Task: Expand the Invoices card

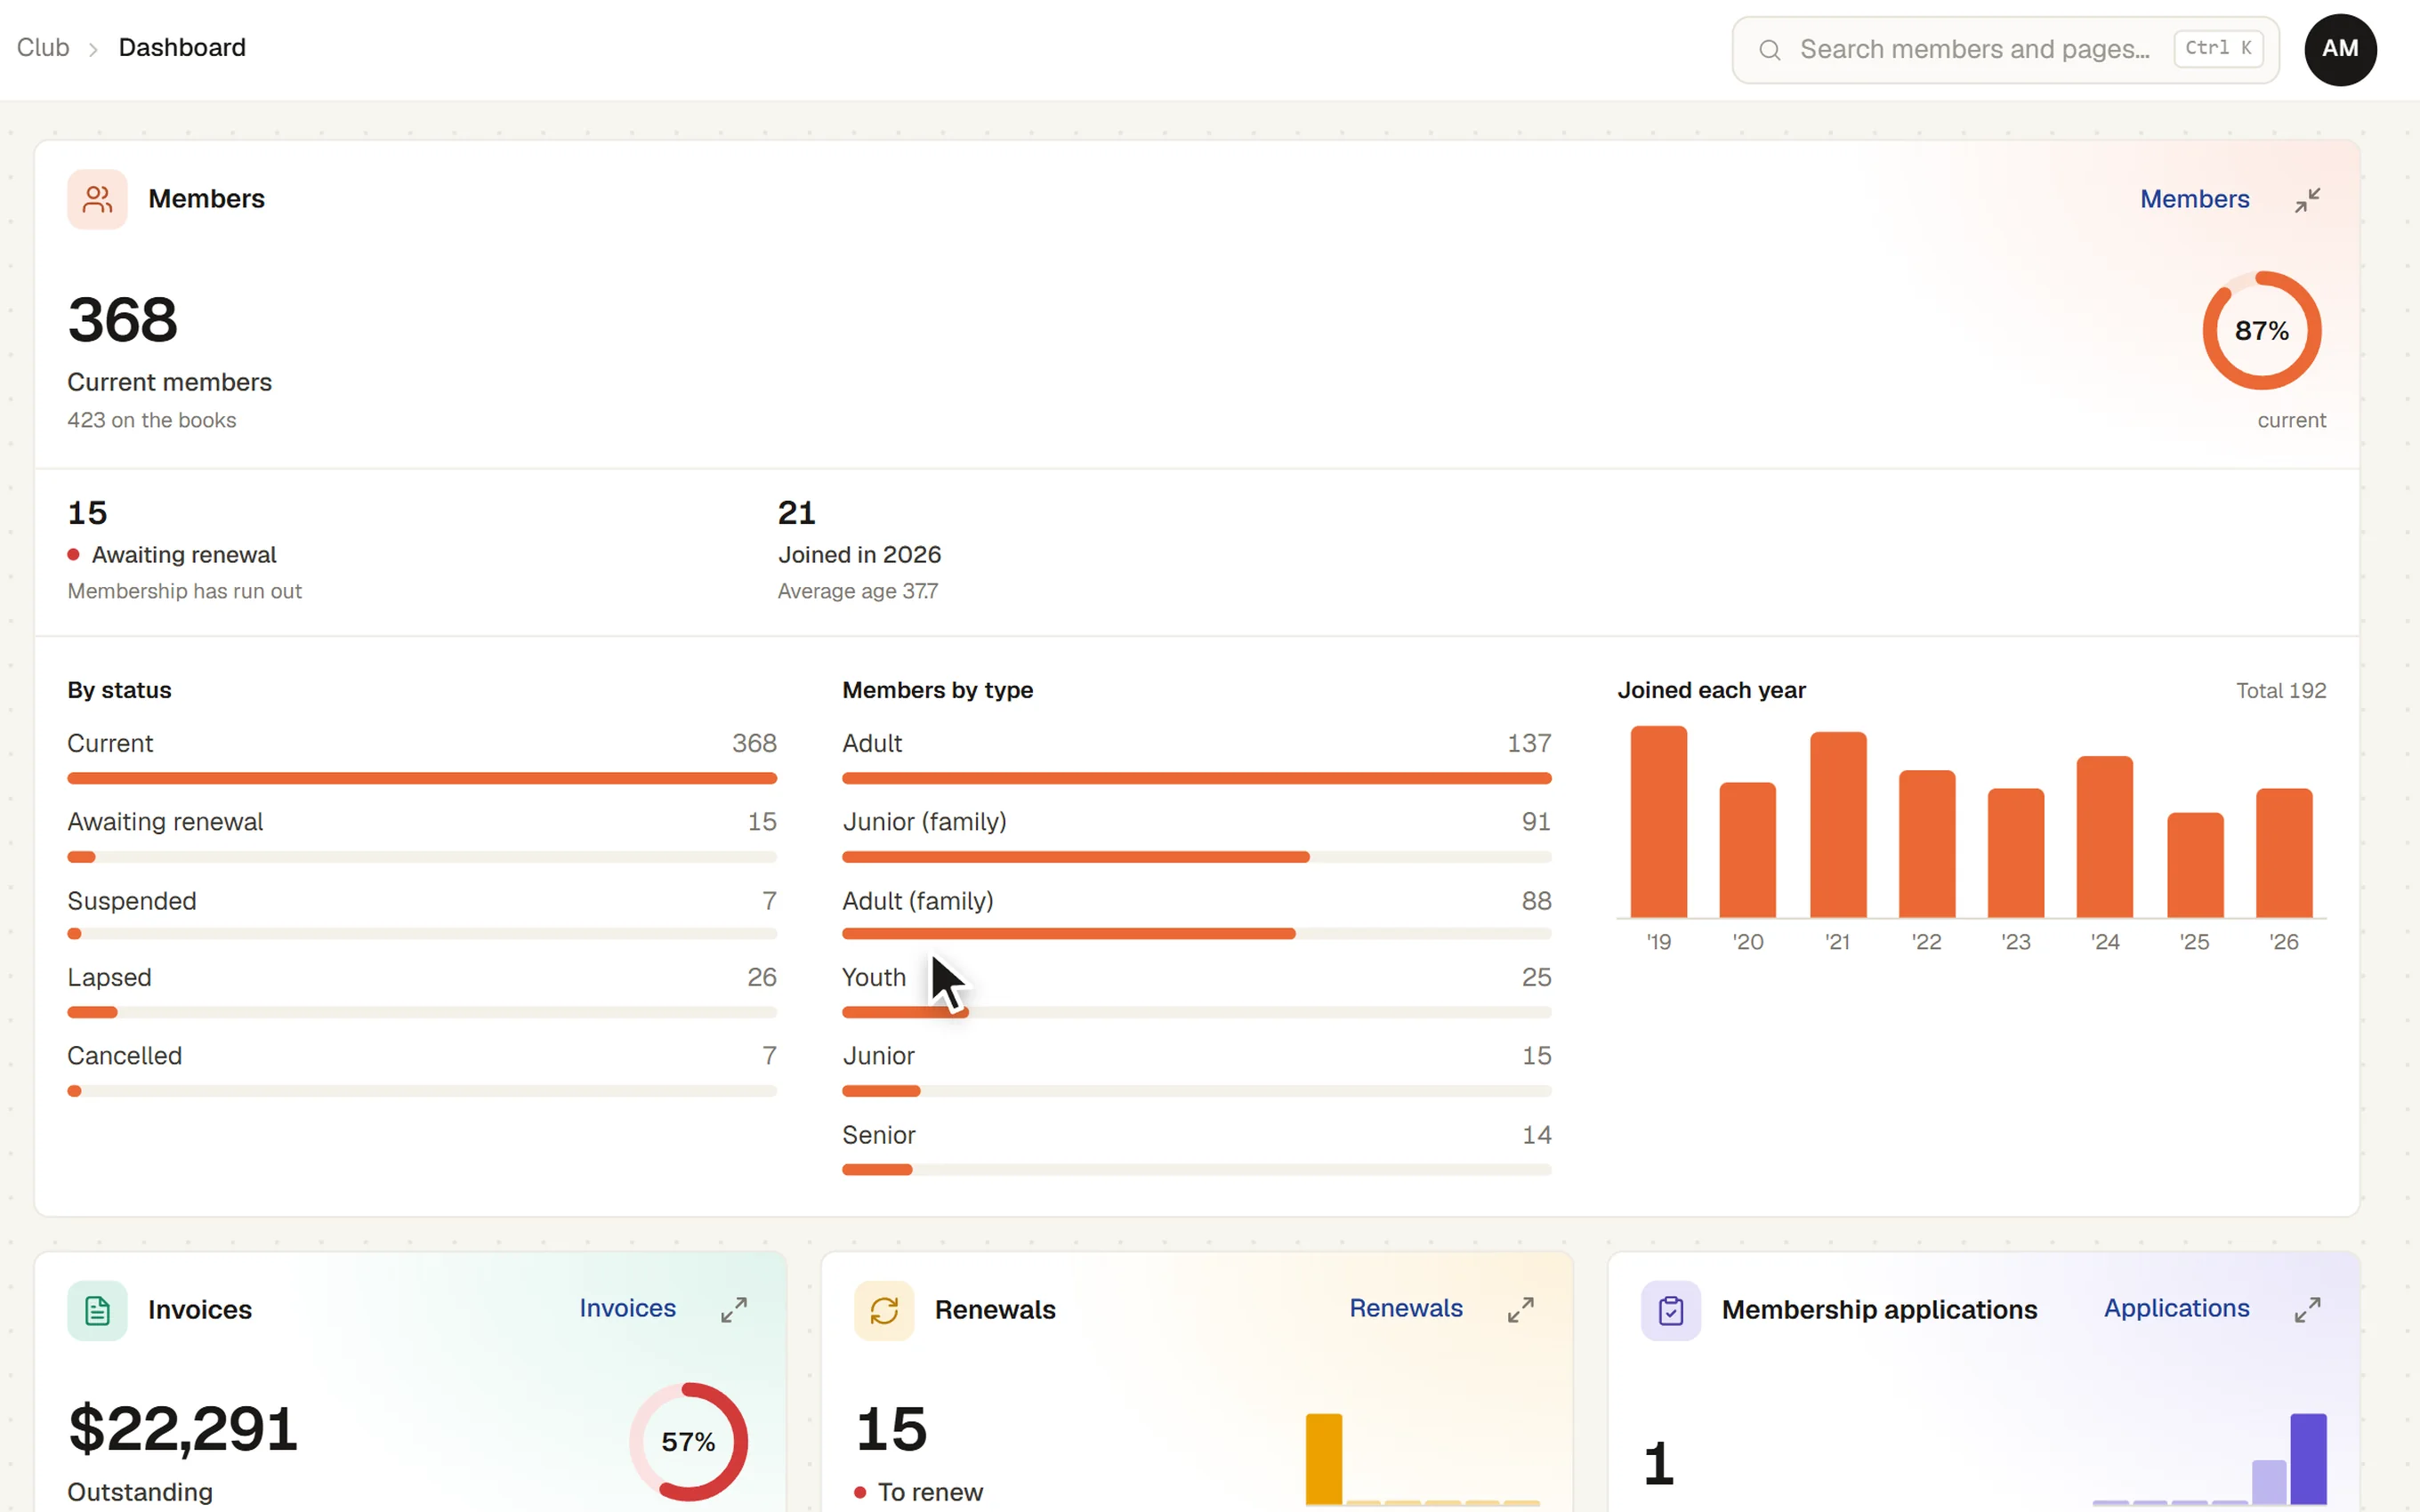Action: [x=734, y=1310]
